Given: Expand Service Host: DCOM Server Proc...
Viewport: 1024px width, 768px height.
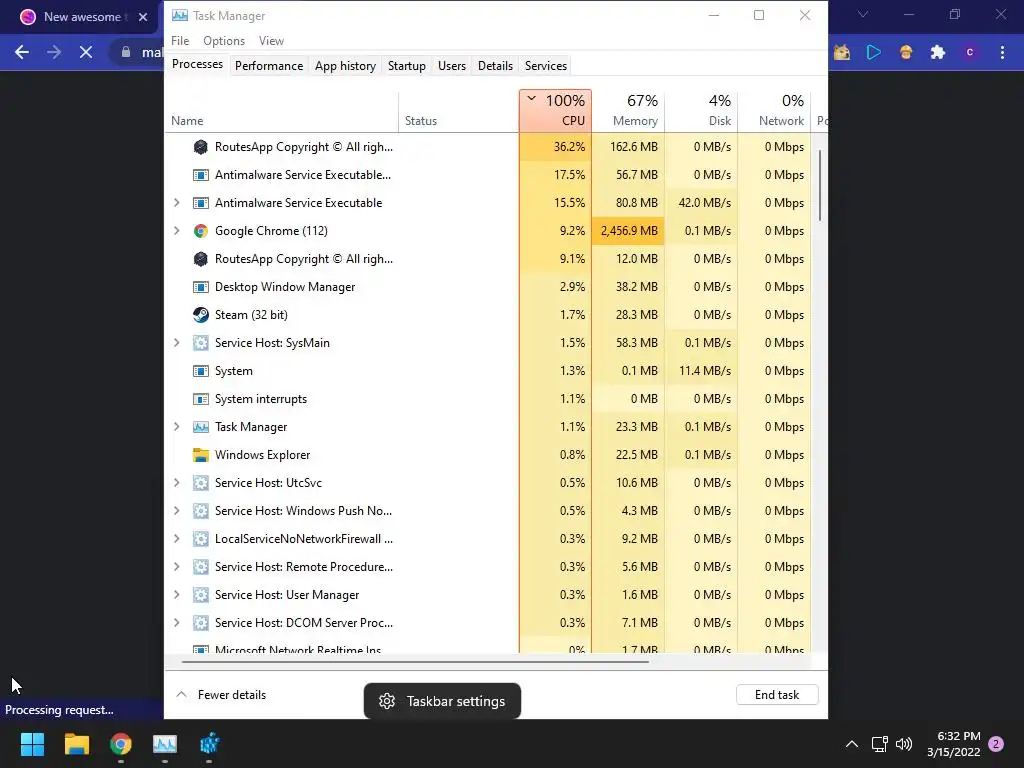Looking at the screenshot, I should tap(176, 623).
